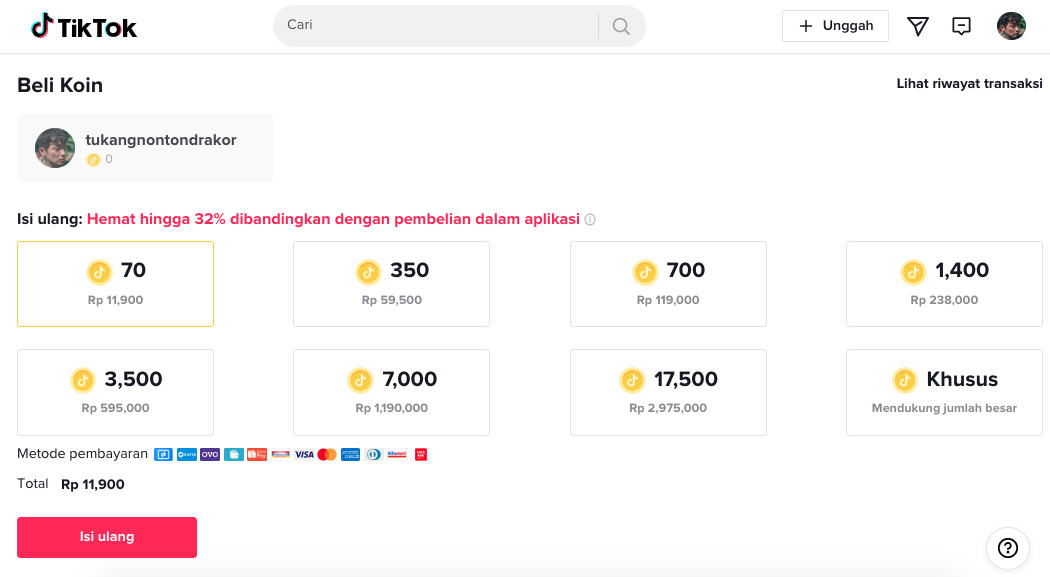1050x577 pixels.
Task: Click the Visa payment icon
Action: (x=304, y=454)
